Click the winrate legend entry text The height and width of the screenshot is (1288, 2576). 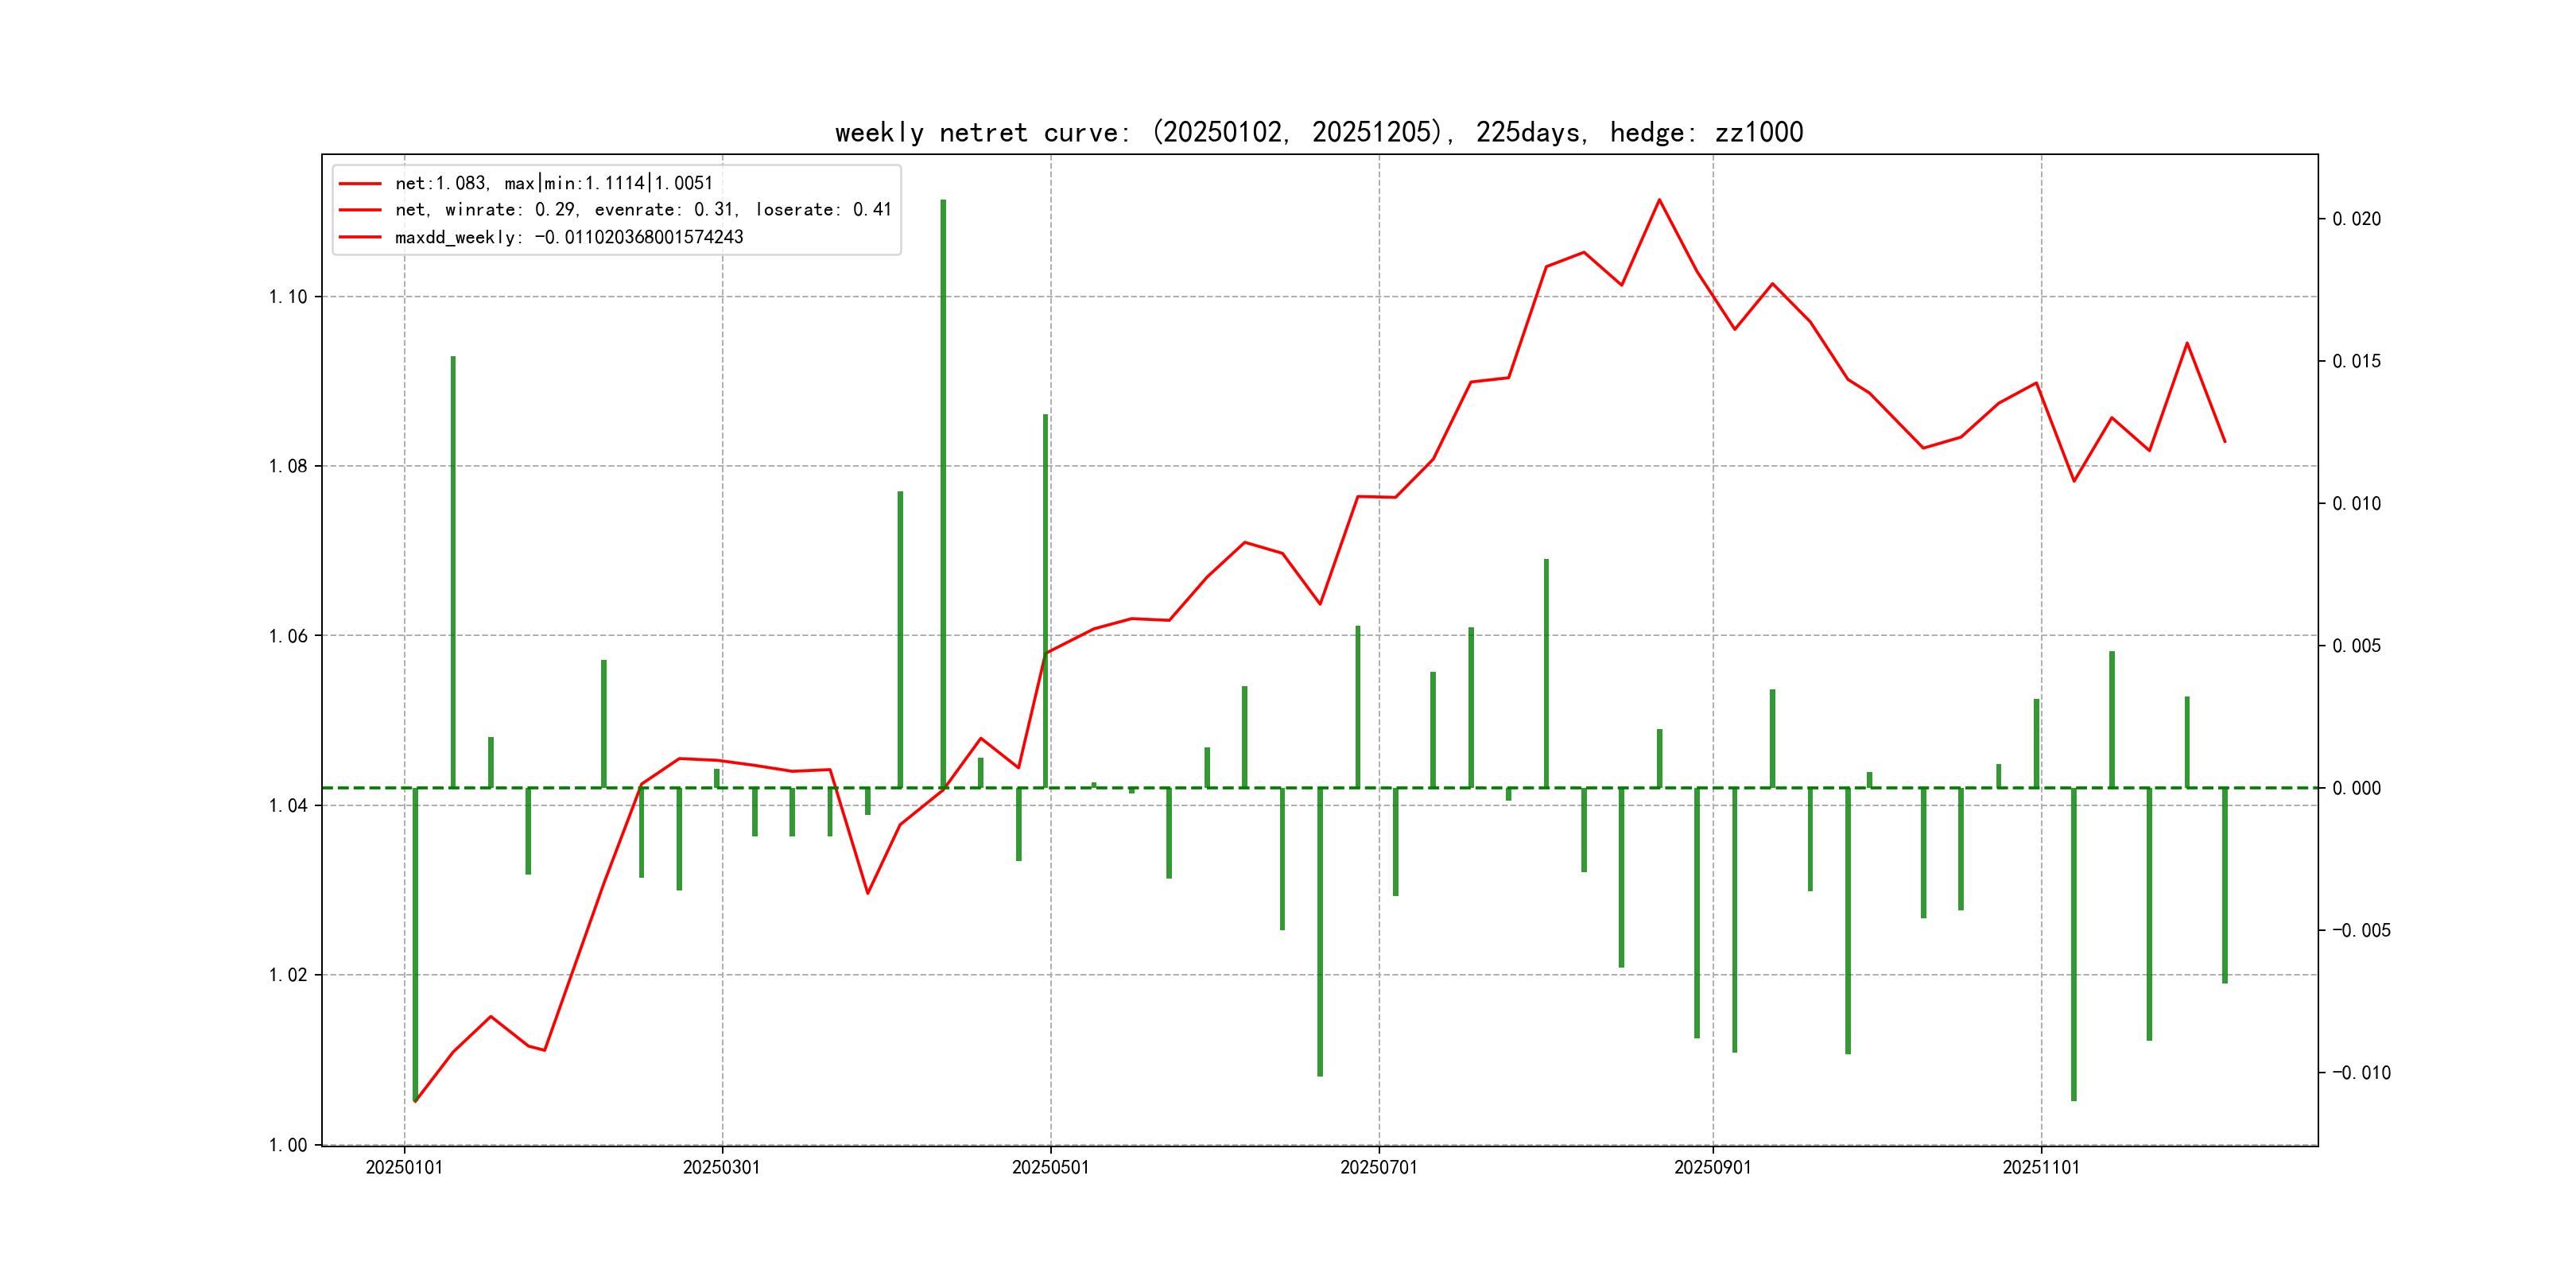(x=642, y=210)
